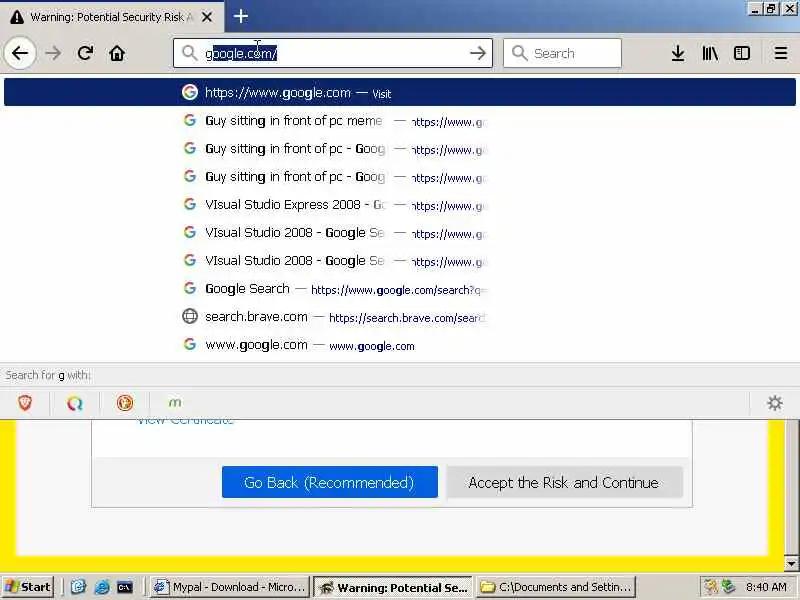Open the View Certificate link

click(x=185, y=422)
